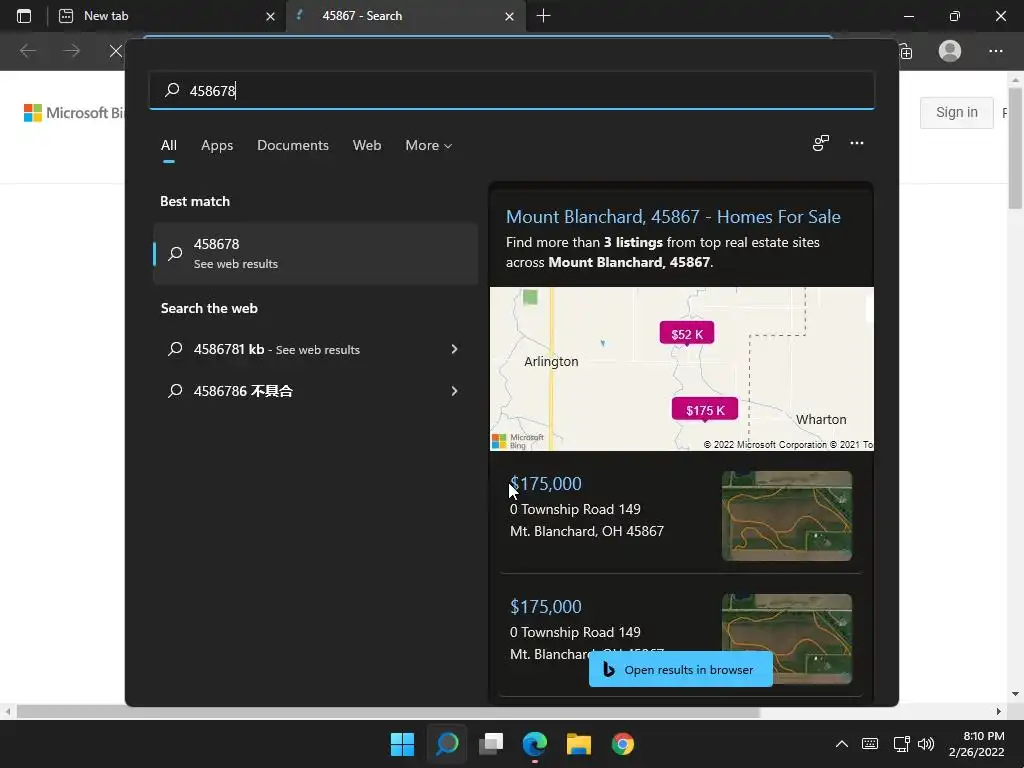Click first listing address 0 Township Road 149
This screenshot has height=768, width=1024.
pos(575,509)
